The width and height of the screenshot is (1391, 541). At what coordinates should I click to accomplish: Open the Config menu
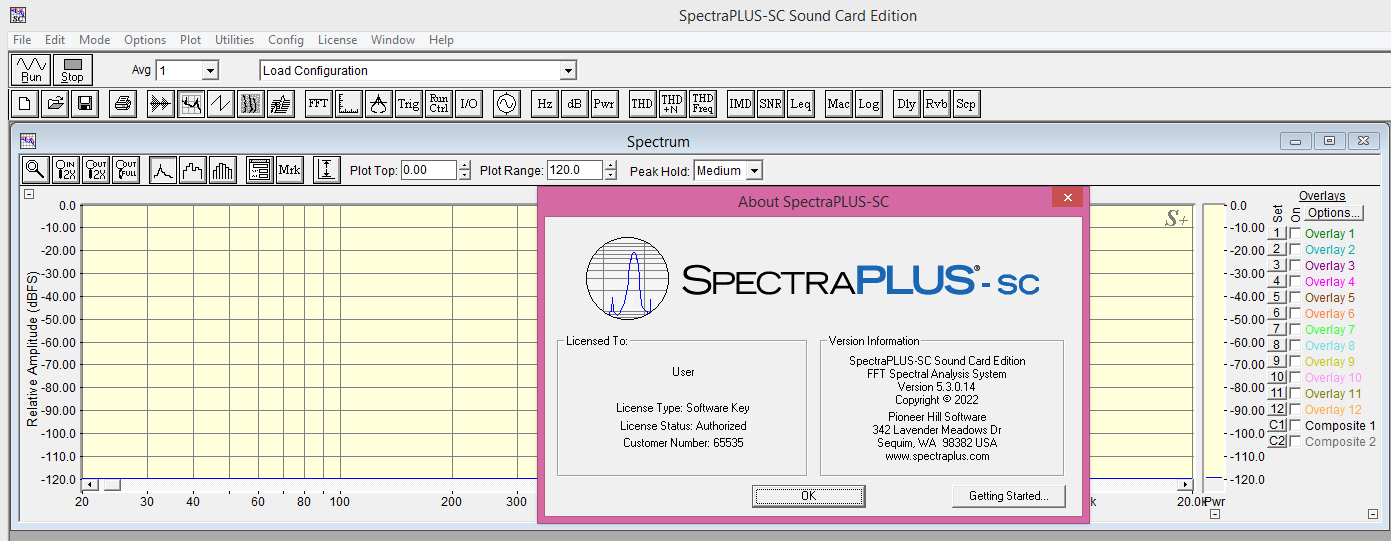pos(286,40)
